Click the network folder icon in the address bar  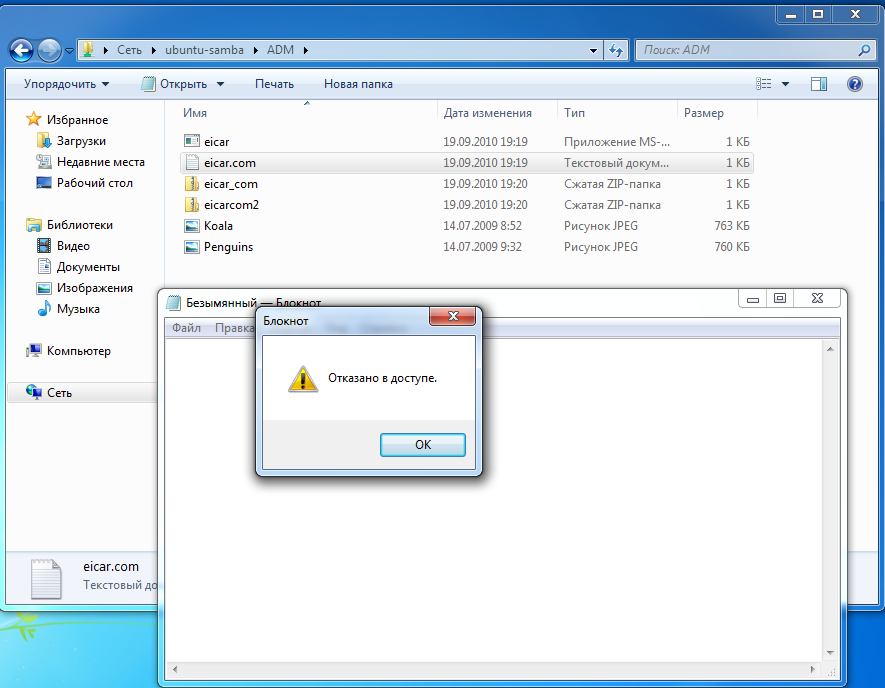pyautogui.click(x=87, y=50)
